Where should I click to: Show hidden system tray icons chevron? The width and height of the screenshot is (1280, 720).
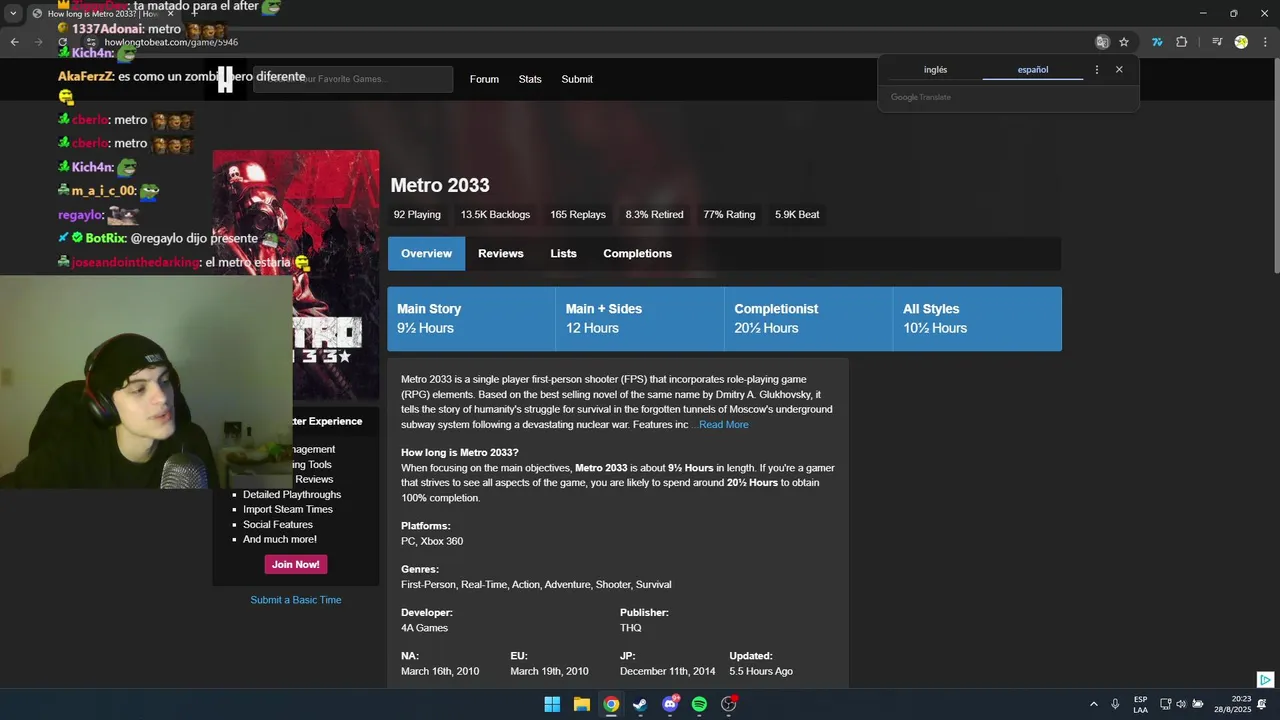click(1093, 705)
